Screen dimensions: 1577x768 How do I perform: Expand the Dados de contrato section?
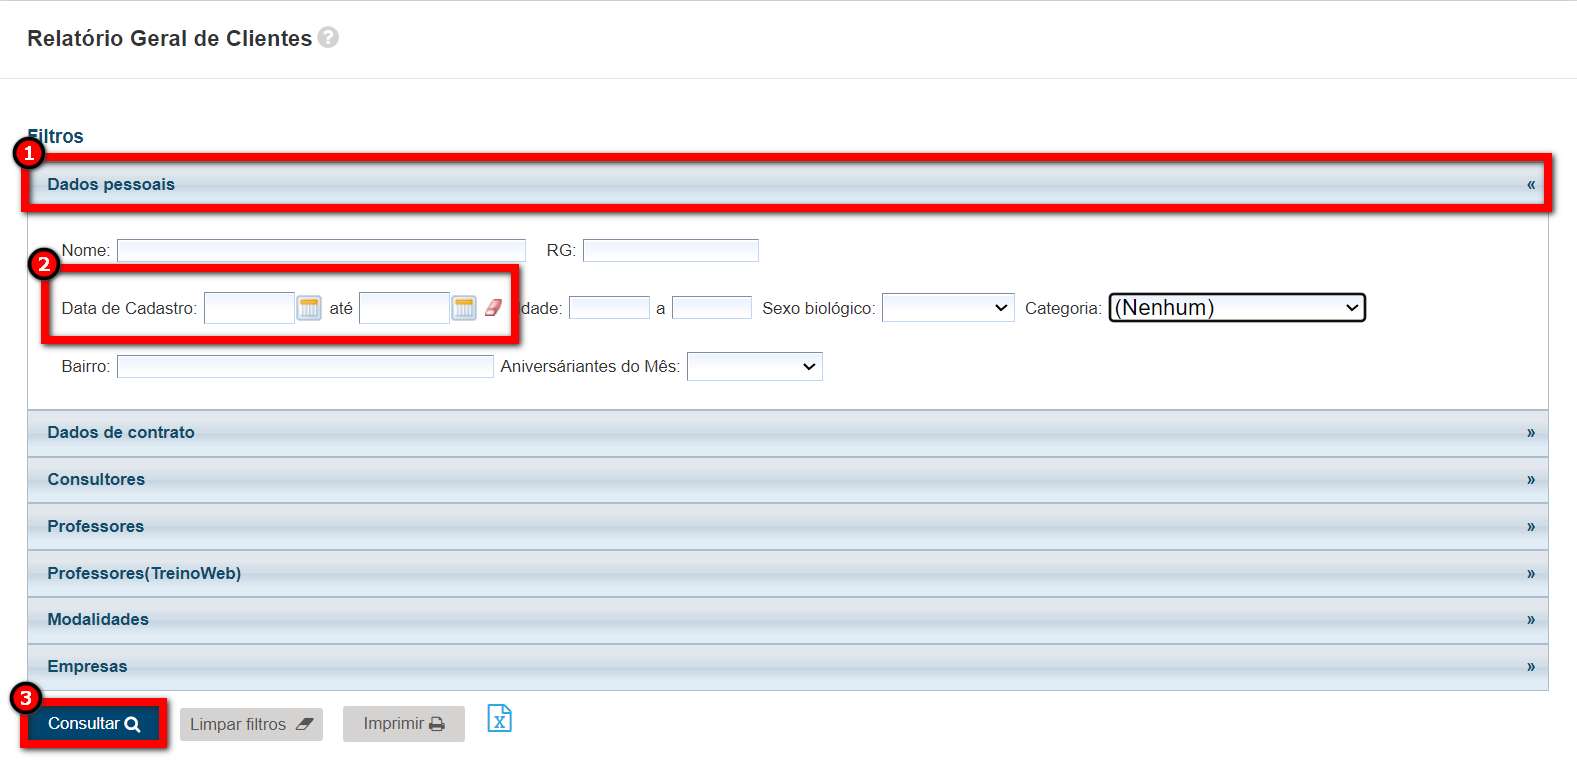[1530, 432]
